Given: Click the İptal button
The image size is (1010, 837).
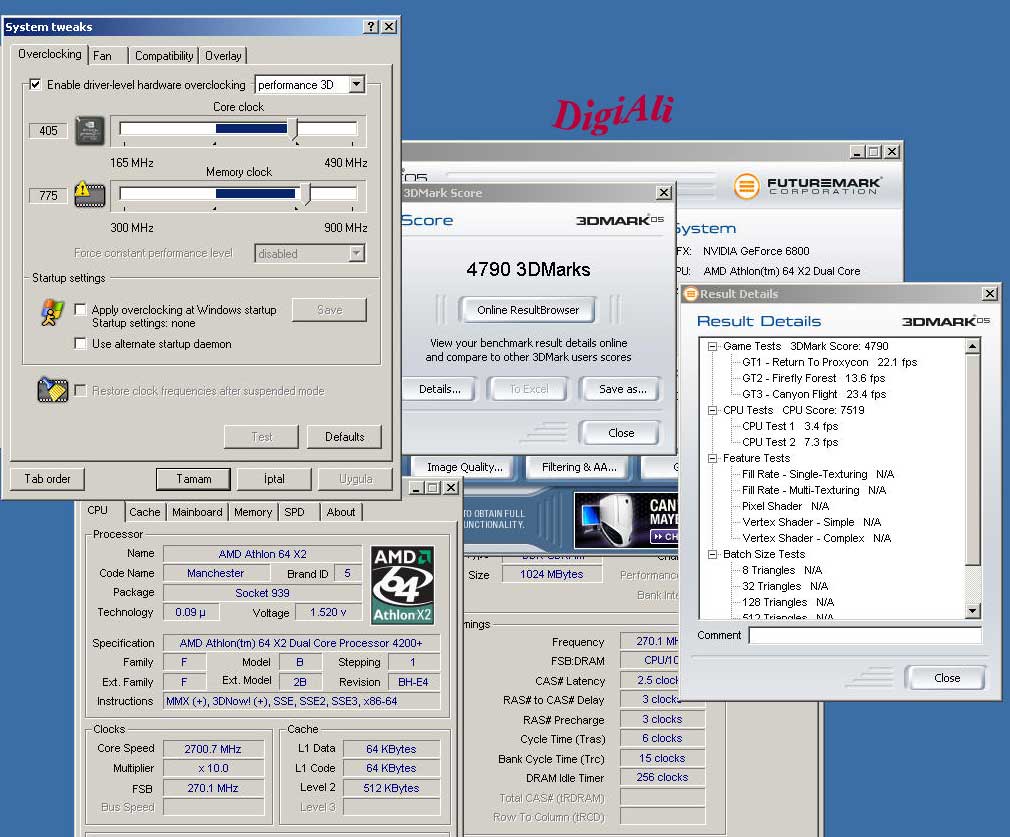Looking at the screenshot, I should coord(274,479).
